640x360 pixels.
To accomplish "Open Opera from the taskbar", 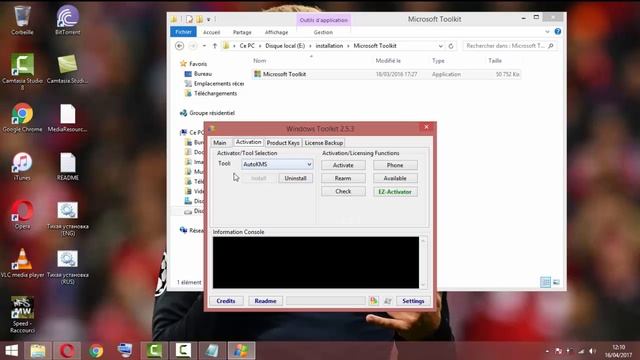I will [x=67, y=351].
